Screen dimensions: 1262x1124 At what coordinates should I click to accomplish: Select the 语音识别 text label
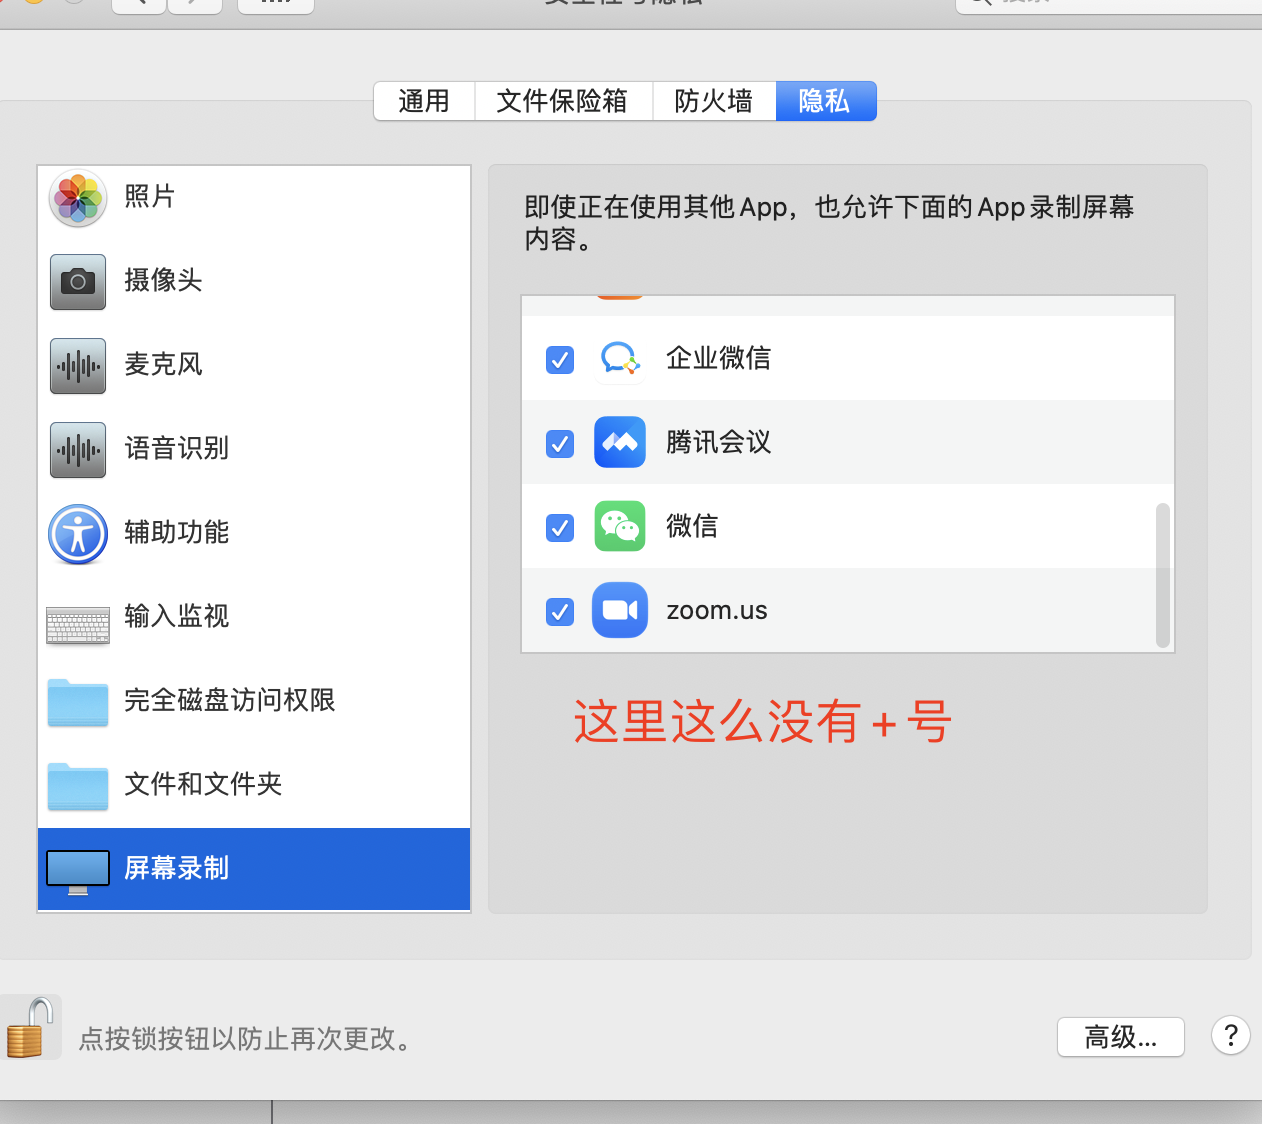pyautogui.click(x=177, y=448)
